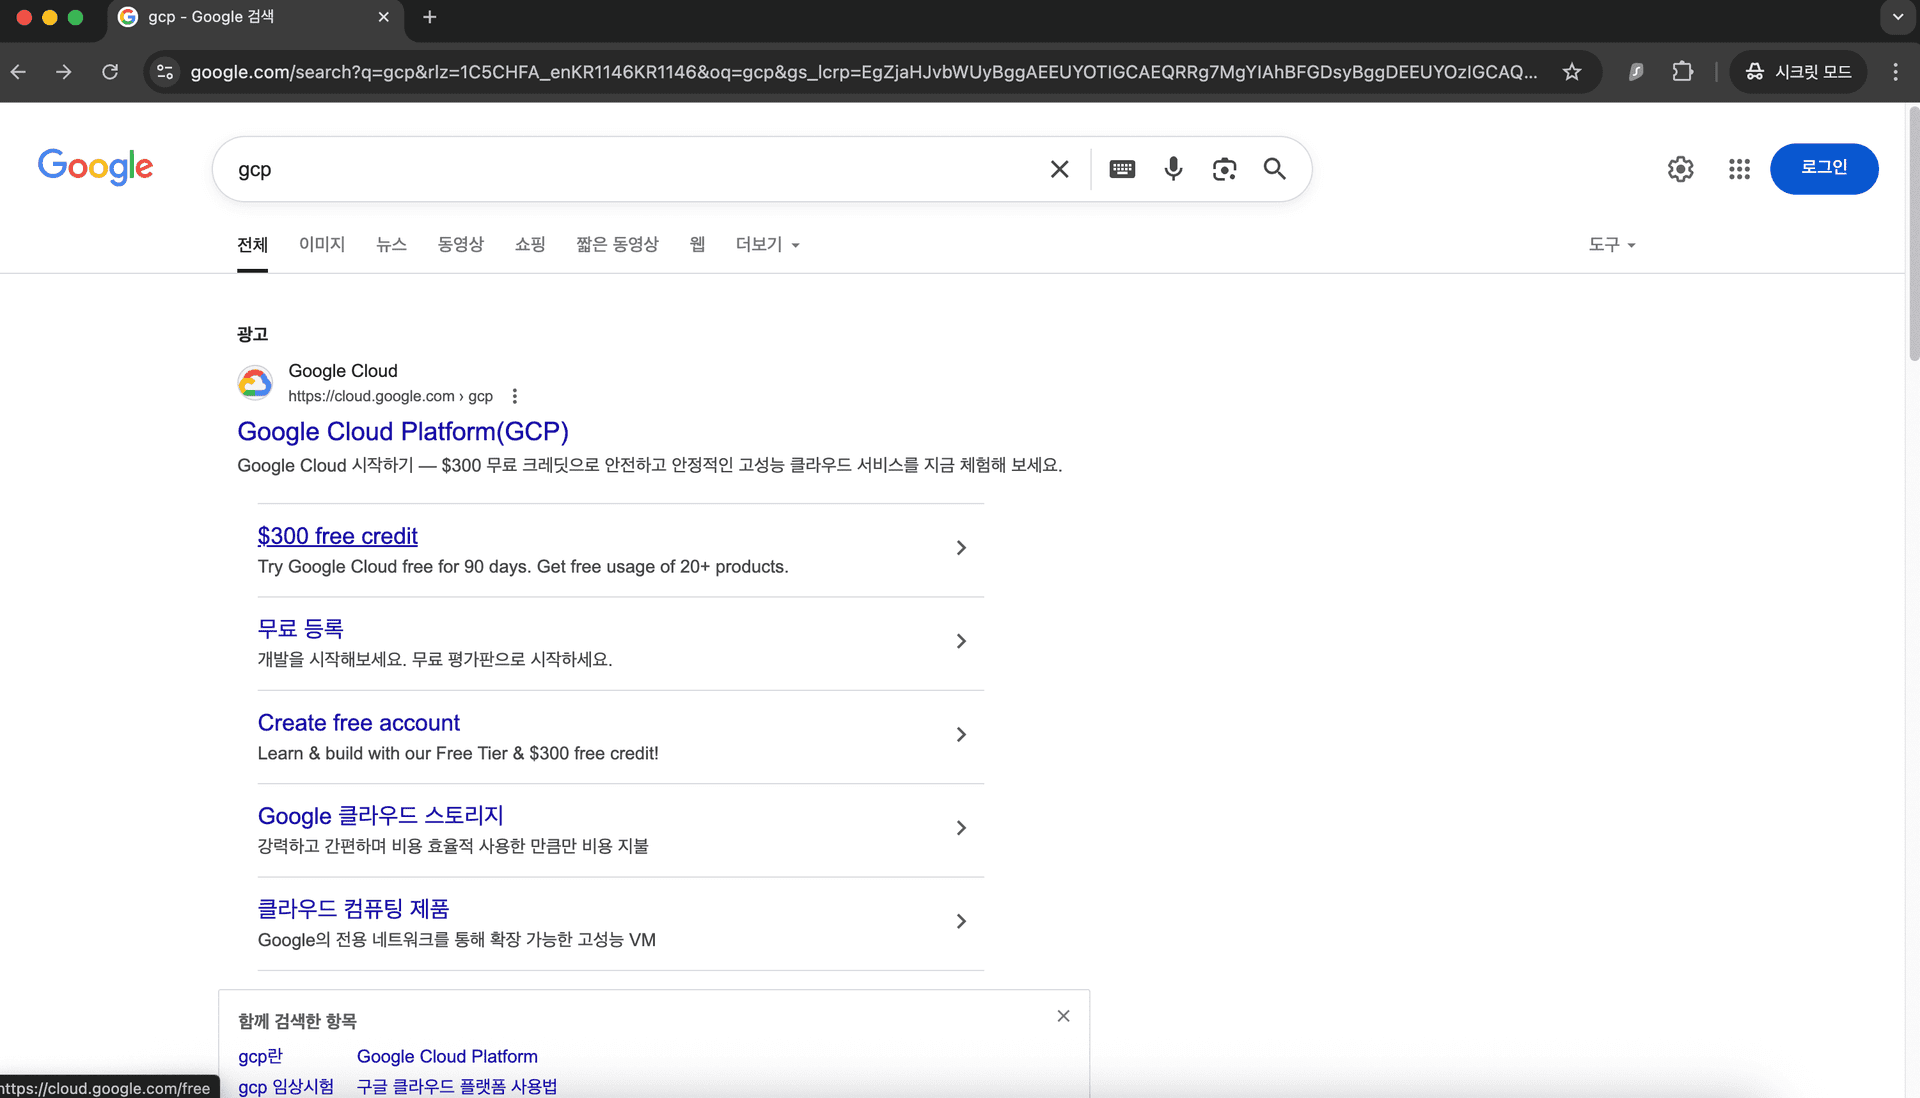Click the Google Cloud advertiser name

point(343,371)
